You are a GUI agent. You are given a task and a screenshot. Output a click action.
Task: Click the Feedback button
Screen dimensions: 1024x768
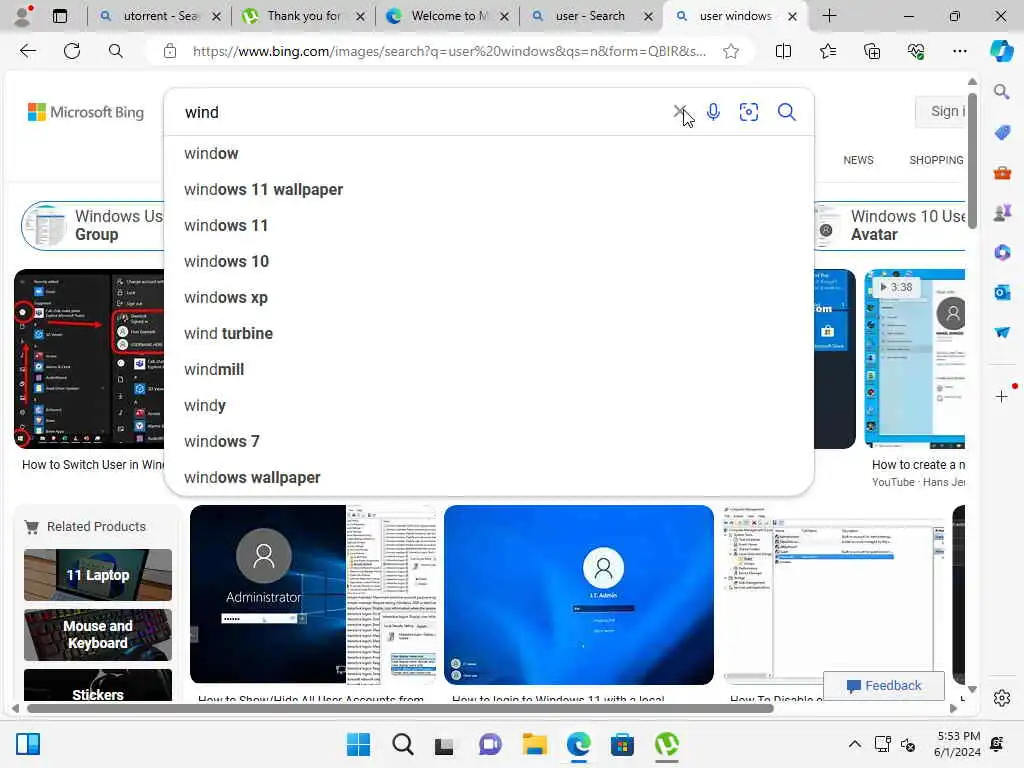click(884, 686)
